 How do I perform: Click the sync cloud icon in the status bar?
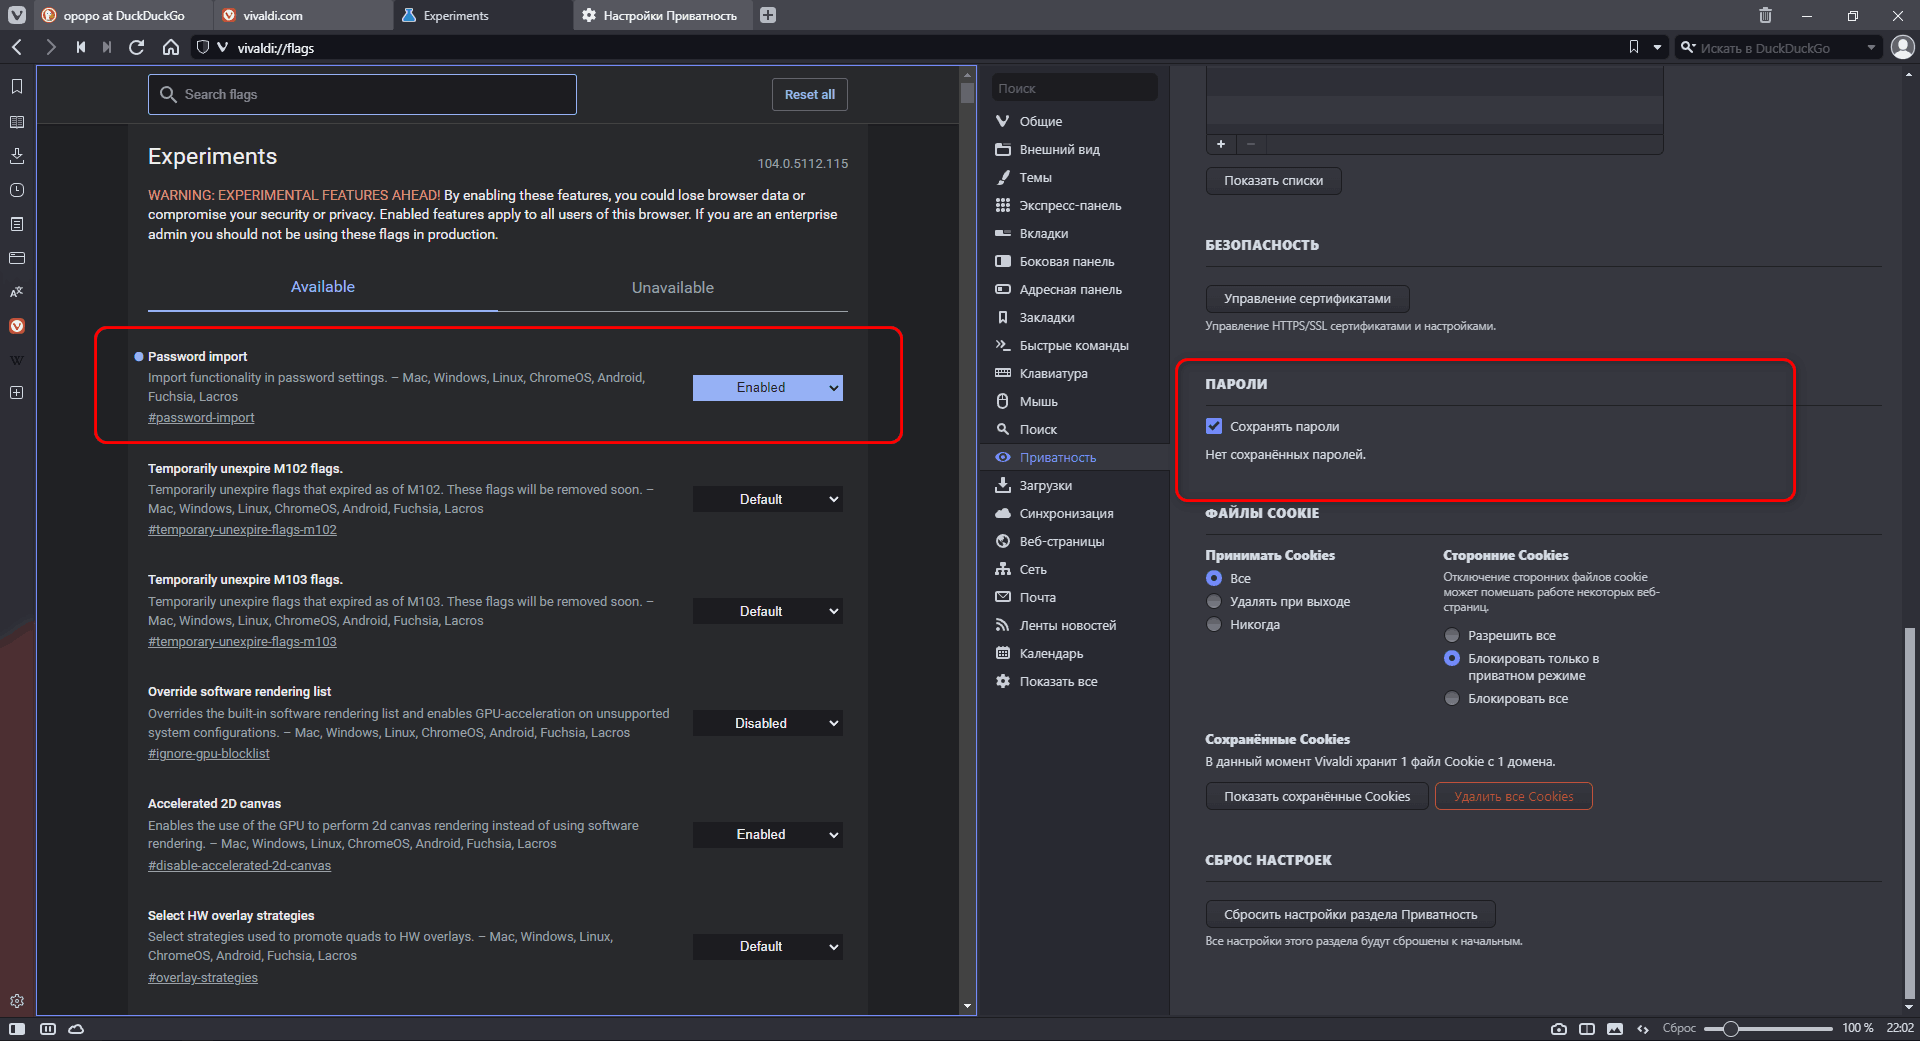coord(76,1028)
